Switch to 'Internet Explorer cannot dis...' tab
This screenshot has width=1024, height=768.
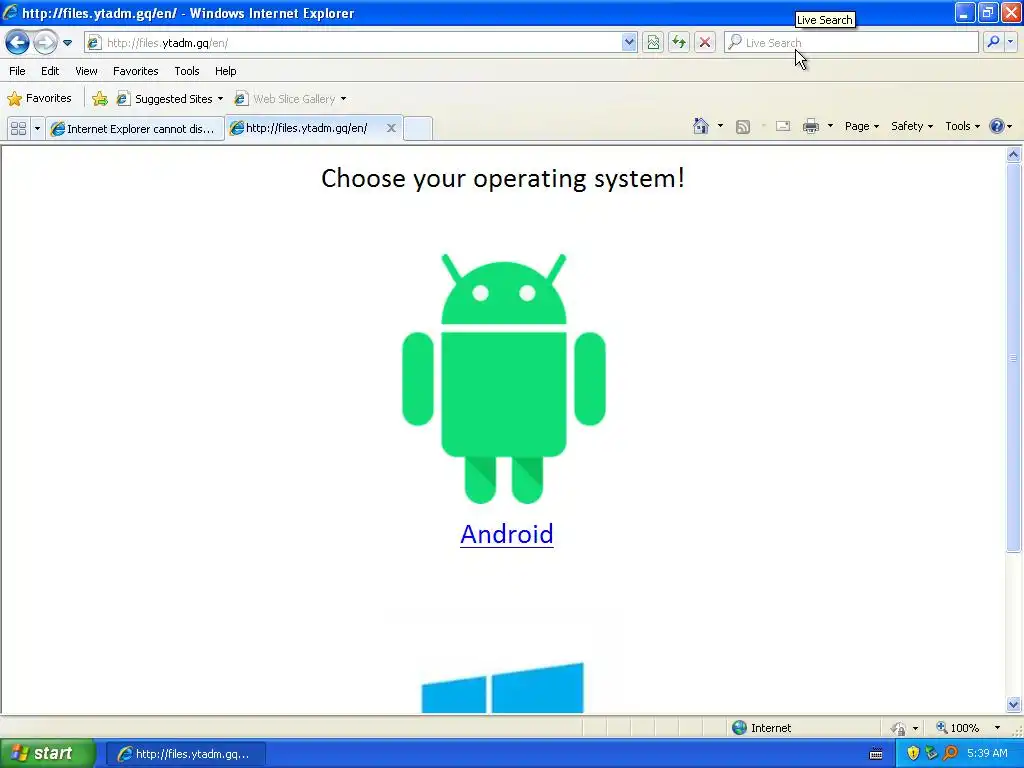pos(135,129)
